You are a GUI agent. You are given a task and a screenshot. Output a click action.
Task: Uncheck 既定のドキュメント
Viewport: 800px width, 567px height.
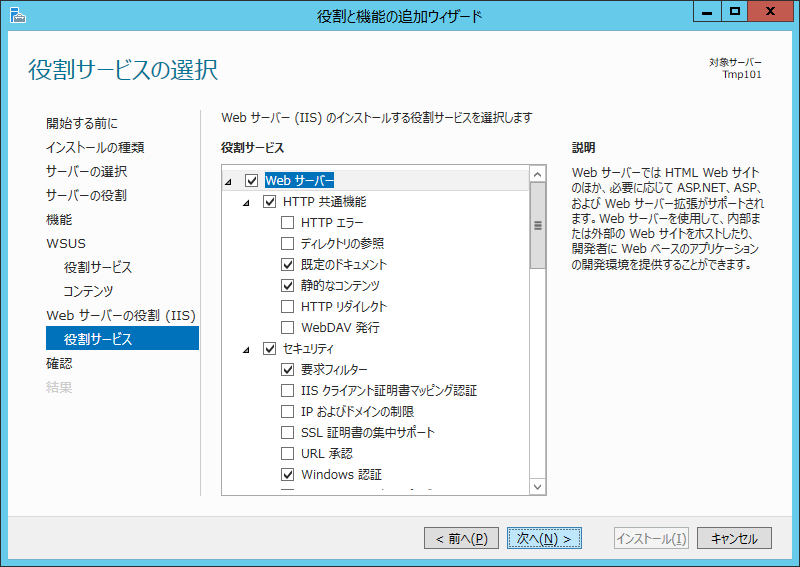tap(288, 264)
